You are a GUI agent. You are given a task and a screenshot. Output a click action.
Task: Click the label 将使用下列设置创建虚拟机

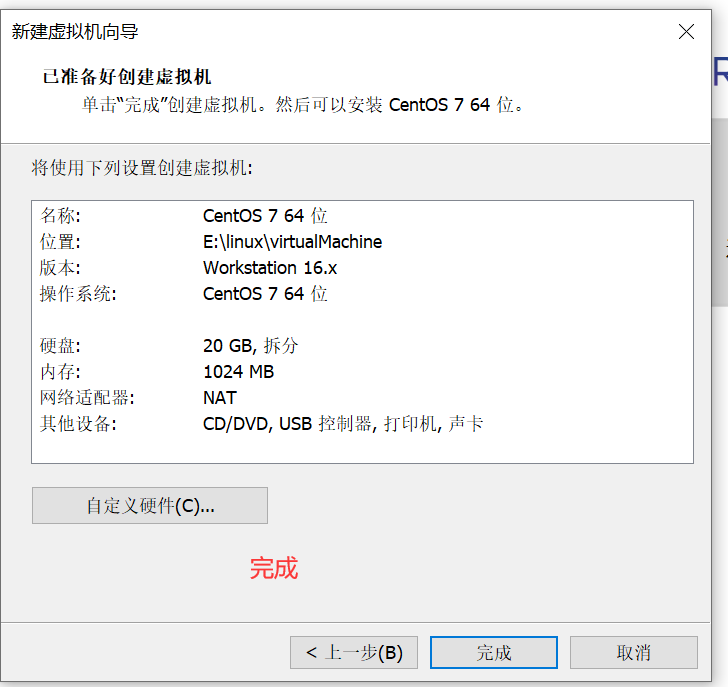142,168
